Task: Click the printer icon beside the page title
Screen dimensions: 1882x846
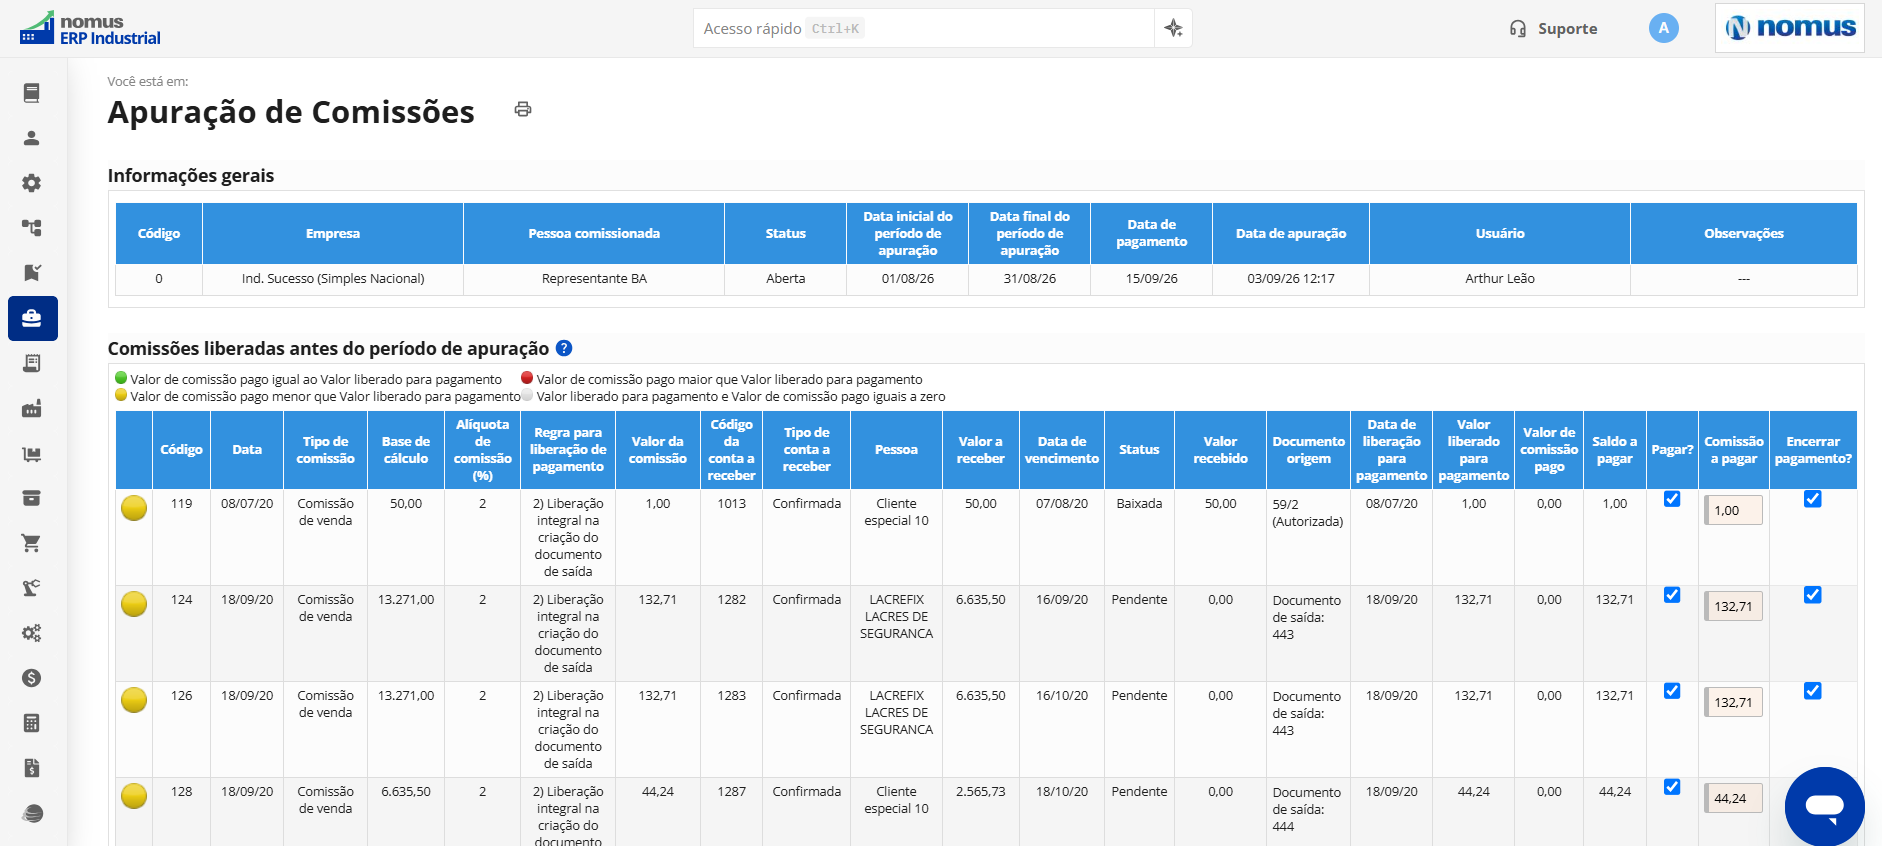Action: tap(523, 109)
